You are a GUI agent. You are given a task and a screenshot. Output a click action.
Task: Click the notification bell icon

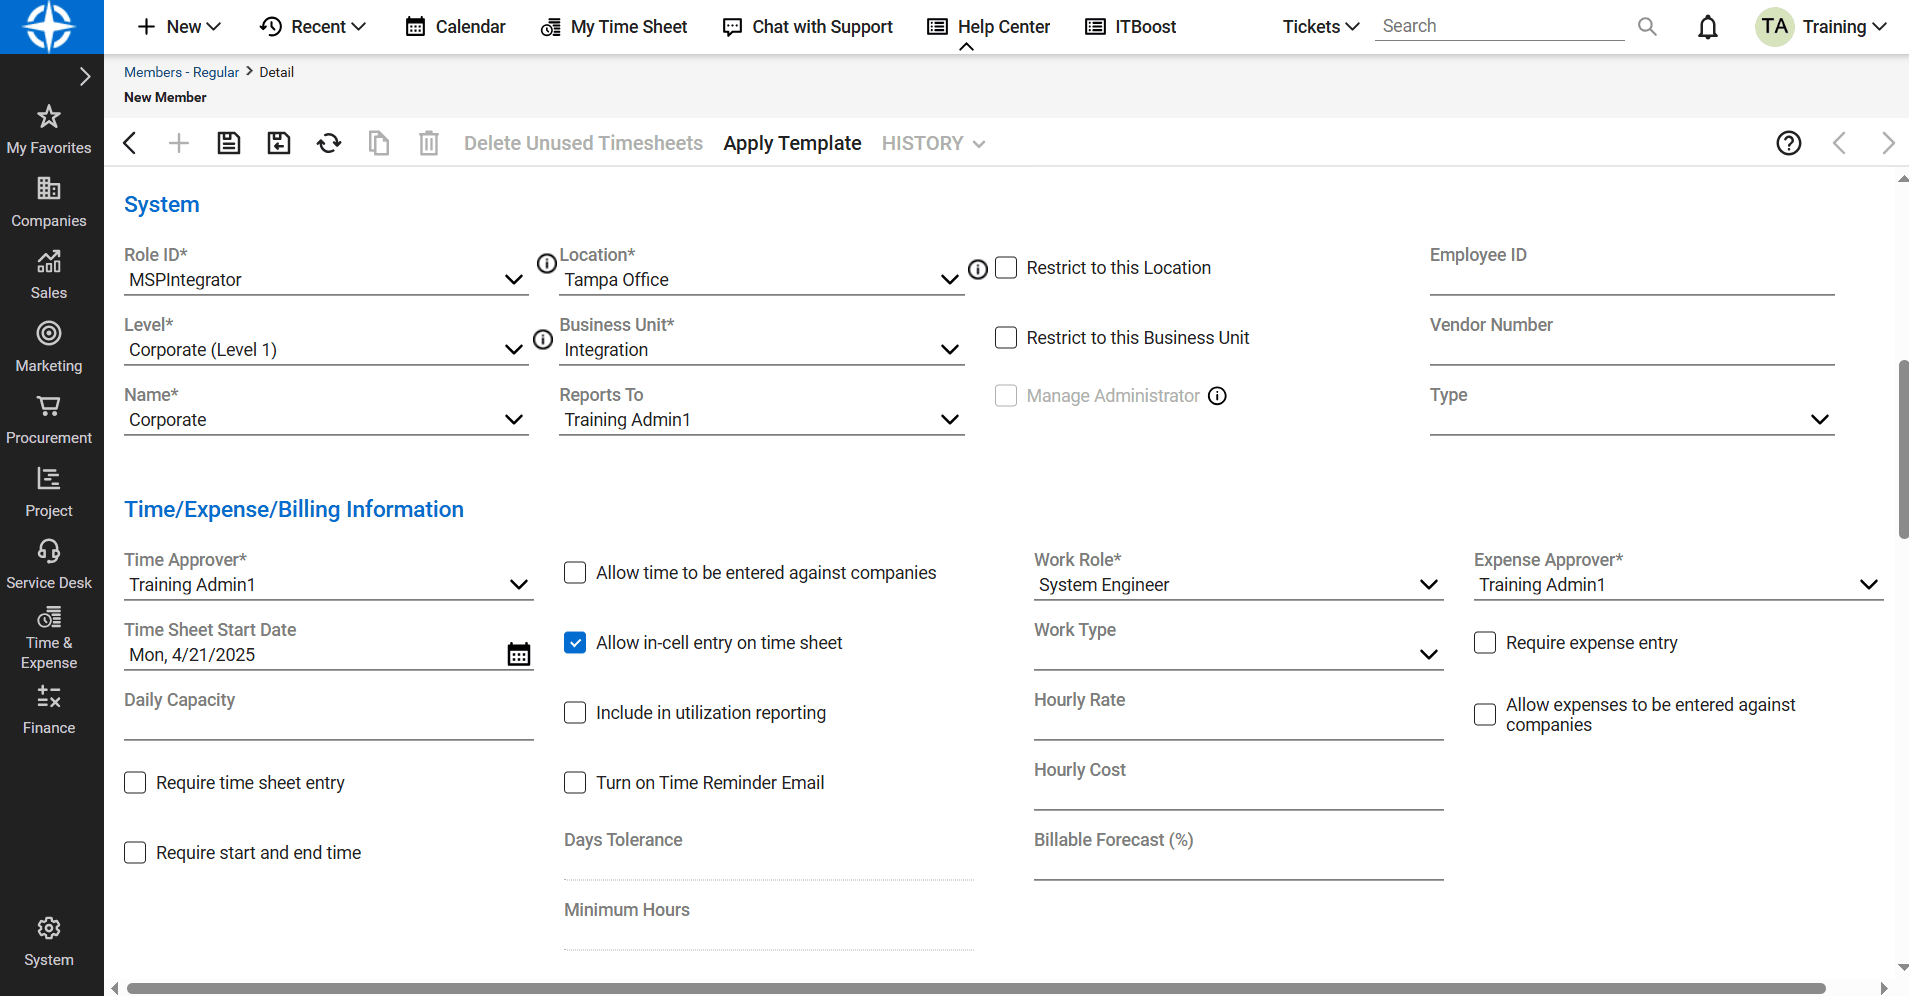tap(1708, 27)
